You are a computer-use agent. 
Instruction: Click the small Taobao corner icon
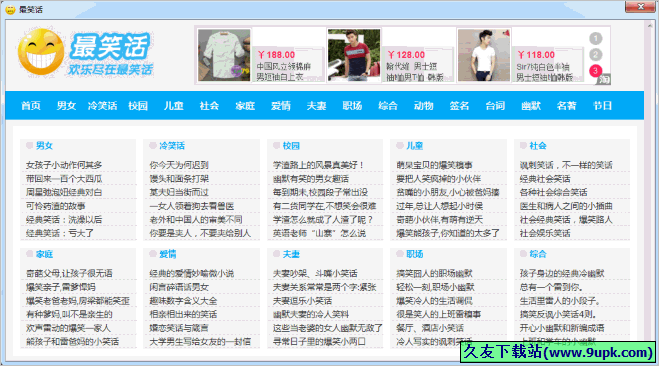coord(604,79)
